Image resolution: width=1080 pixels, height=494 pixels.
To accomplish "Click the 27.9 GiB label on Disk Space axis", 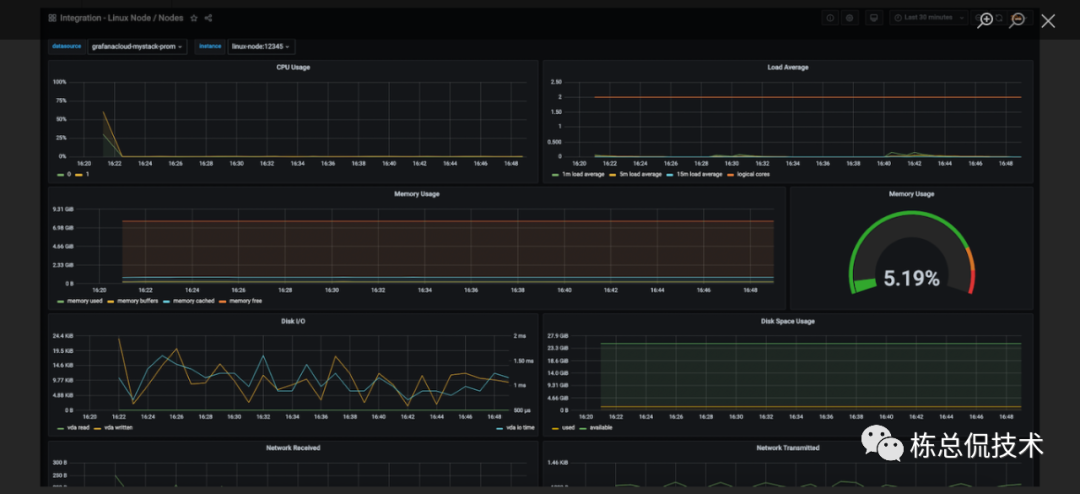I will click(557, 336).
